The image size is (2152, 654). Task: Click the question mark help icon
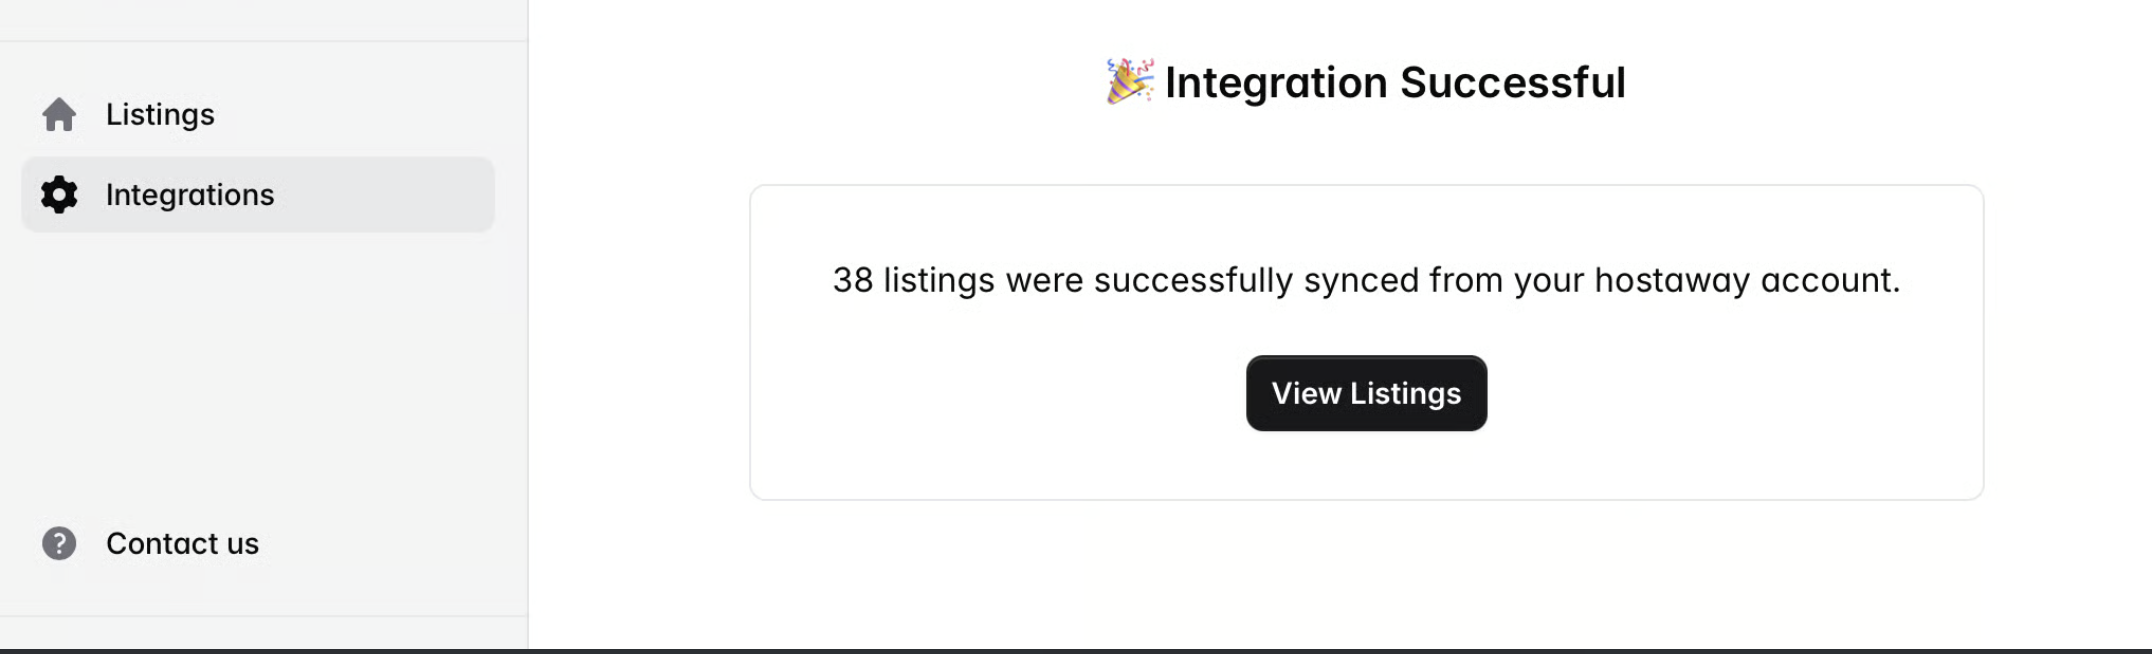point(59,543)
